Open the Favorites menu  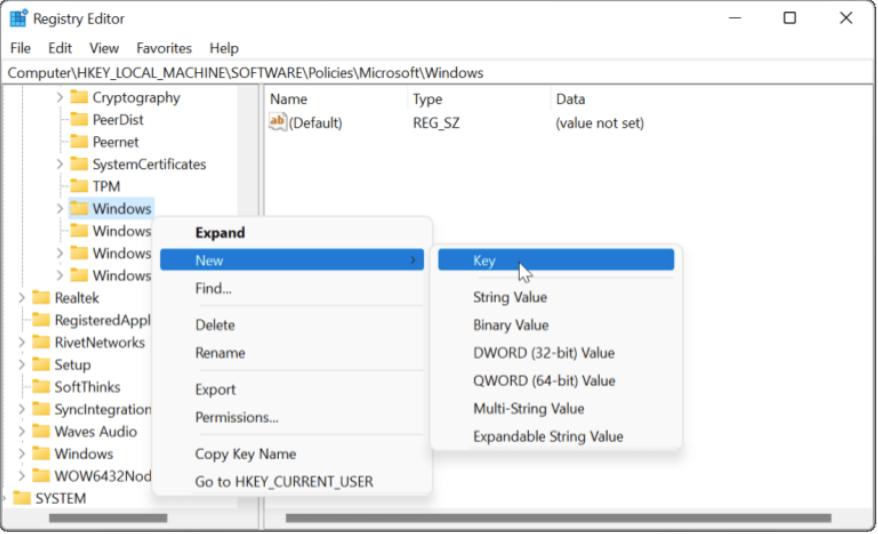pos(164,48)
